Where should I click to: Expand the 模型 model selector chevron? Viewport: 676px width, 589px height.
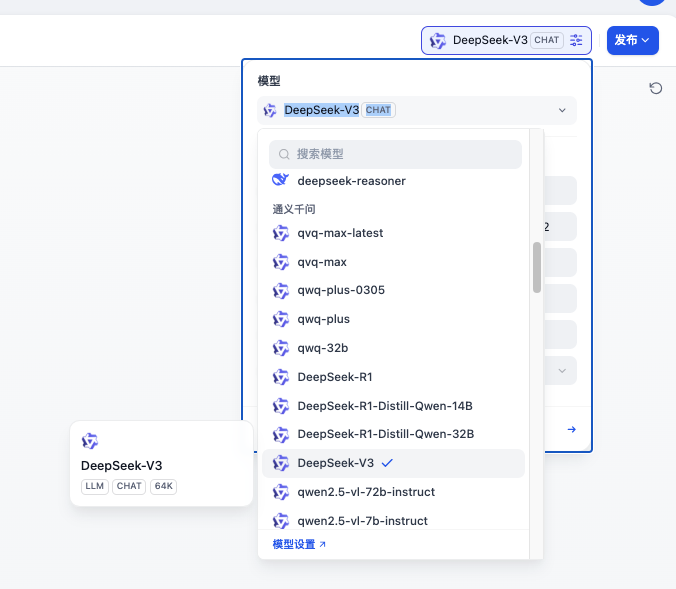pos(562,110)
